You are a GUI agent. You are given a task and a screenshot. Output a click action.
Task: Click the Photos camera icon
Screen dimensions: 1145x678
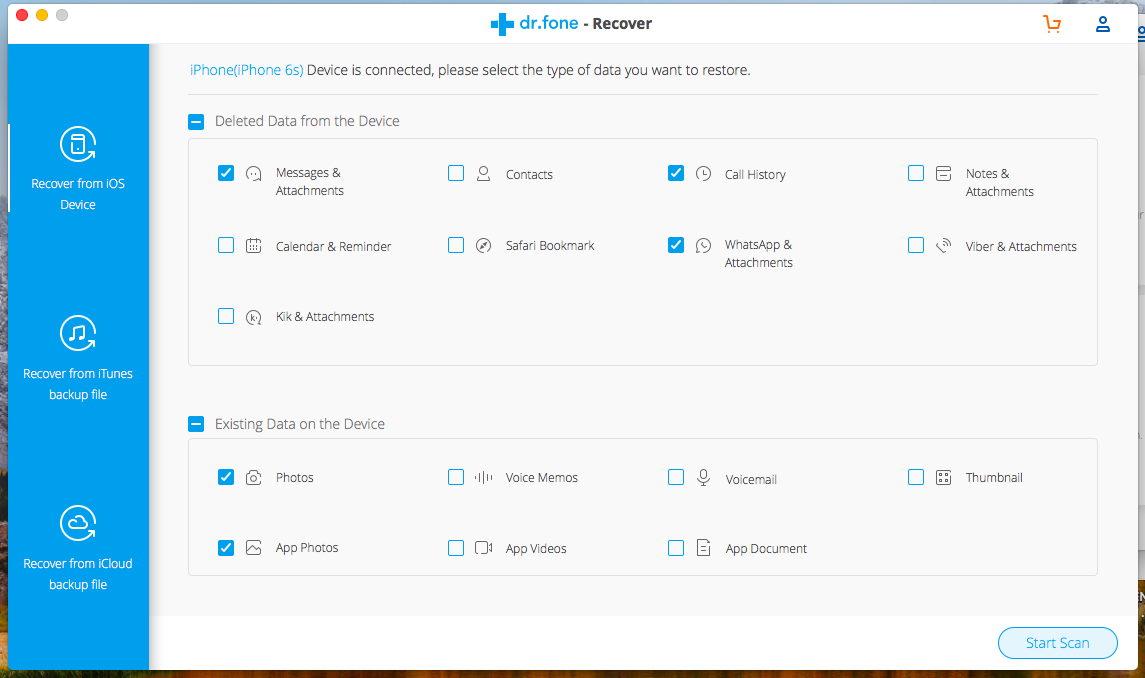pyautogui.click(x=253, y=478)
